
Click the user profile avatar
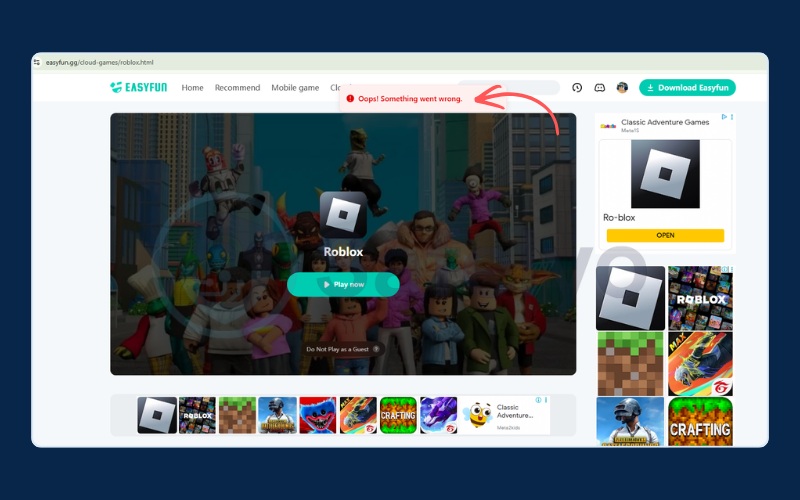622,88
